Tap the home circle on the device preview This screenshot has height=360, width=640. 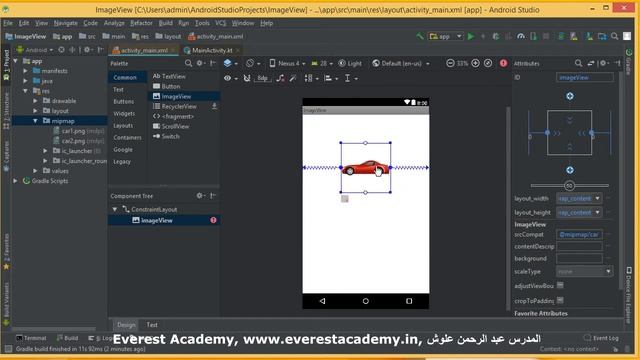click(366, 301)
